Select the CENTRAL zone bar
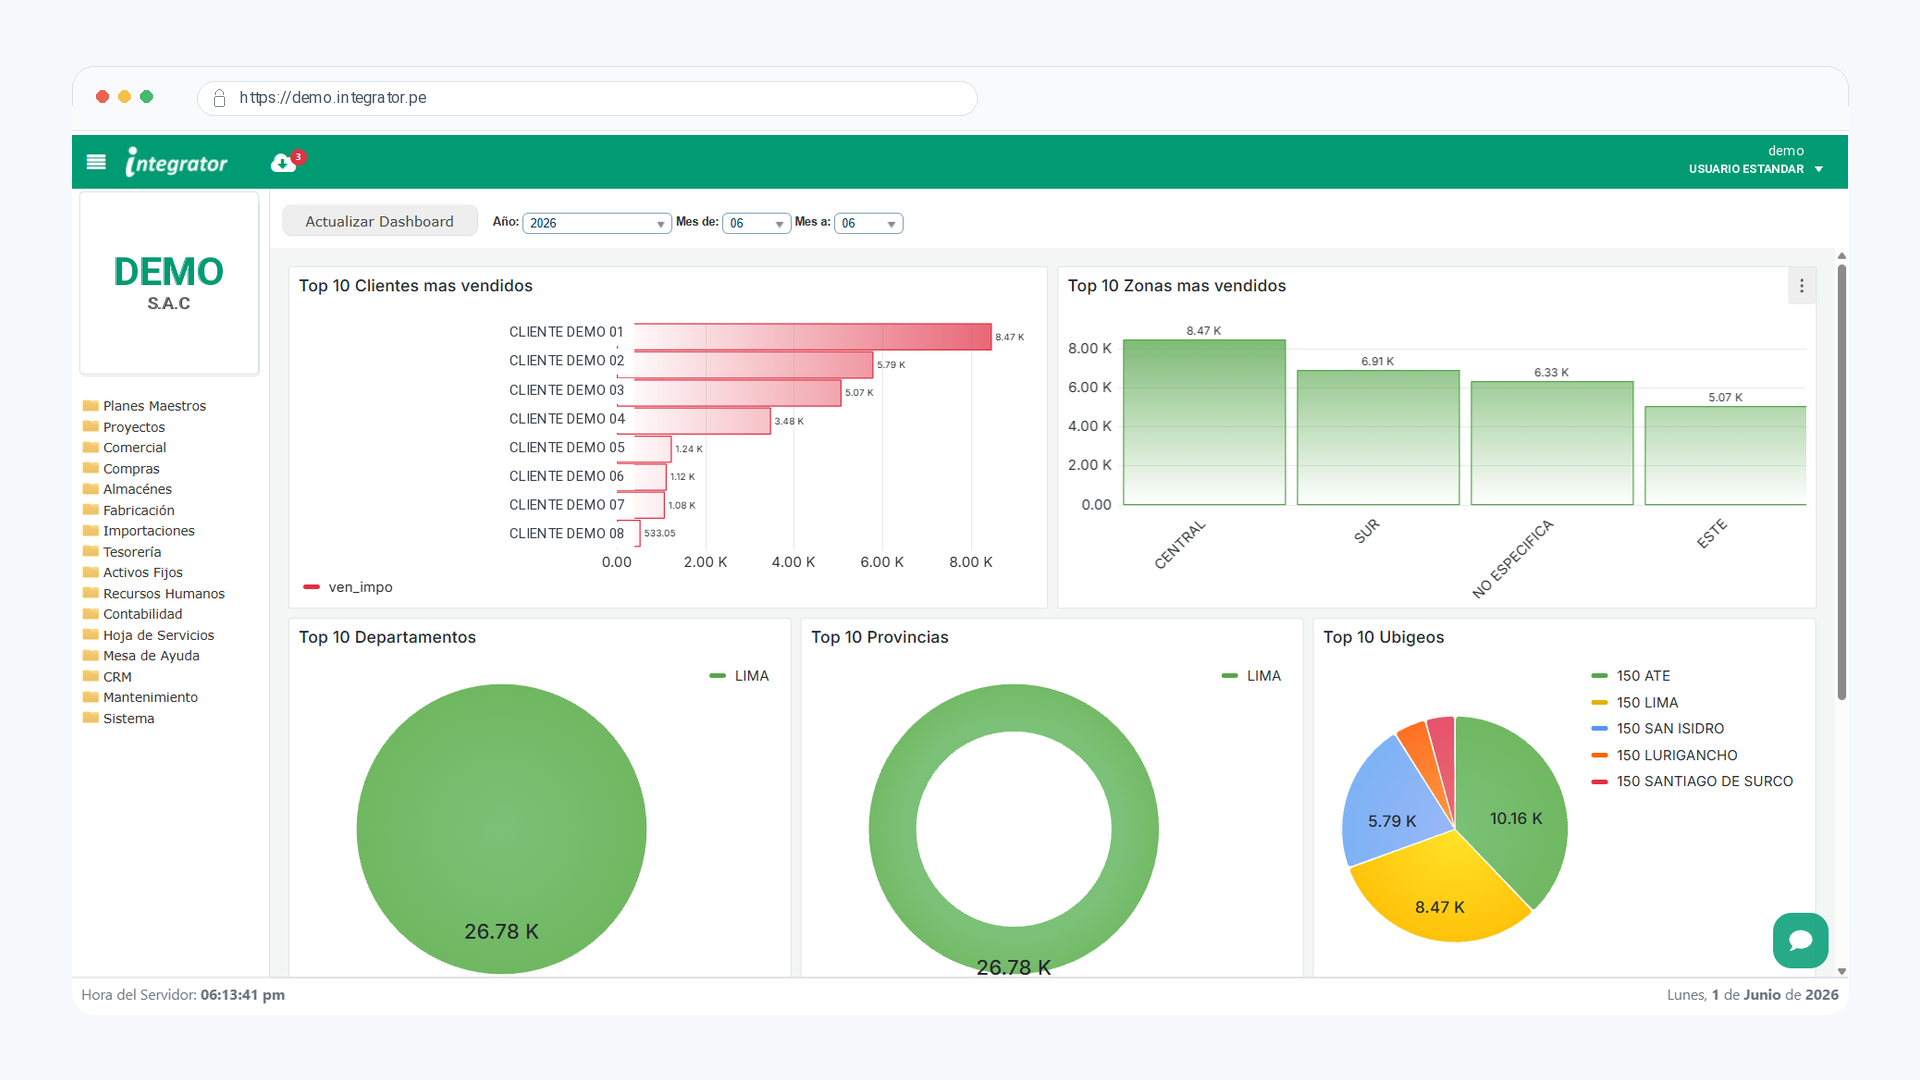Screen dimensions: 1920x1080 (1204, 422)
